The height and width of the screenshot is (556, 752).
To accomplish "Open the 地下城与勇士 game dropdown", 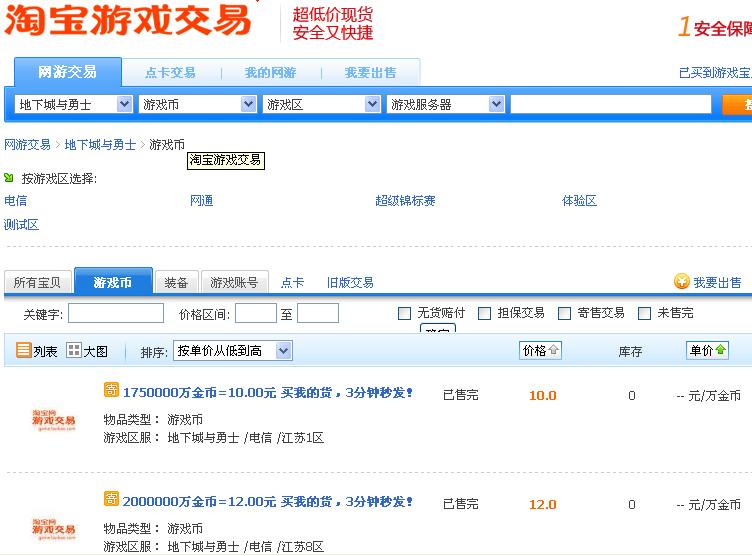I will click(x=74, y=104).
